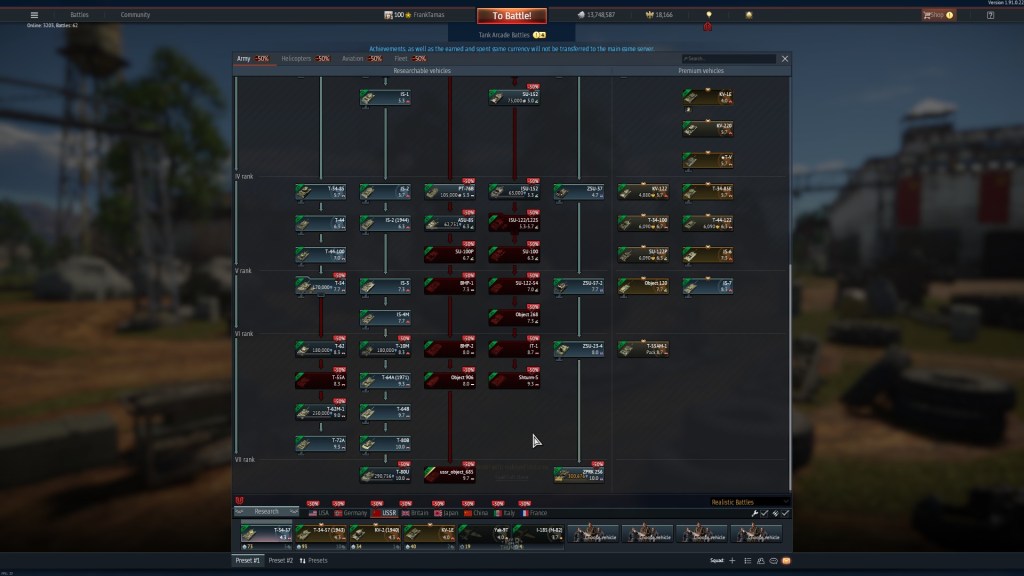Click the squad add plus icon
Viewport: 1024px width, 576px height.
click(x=732, y=561)
